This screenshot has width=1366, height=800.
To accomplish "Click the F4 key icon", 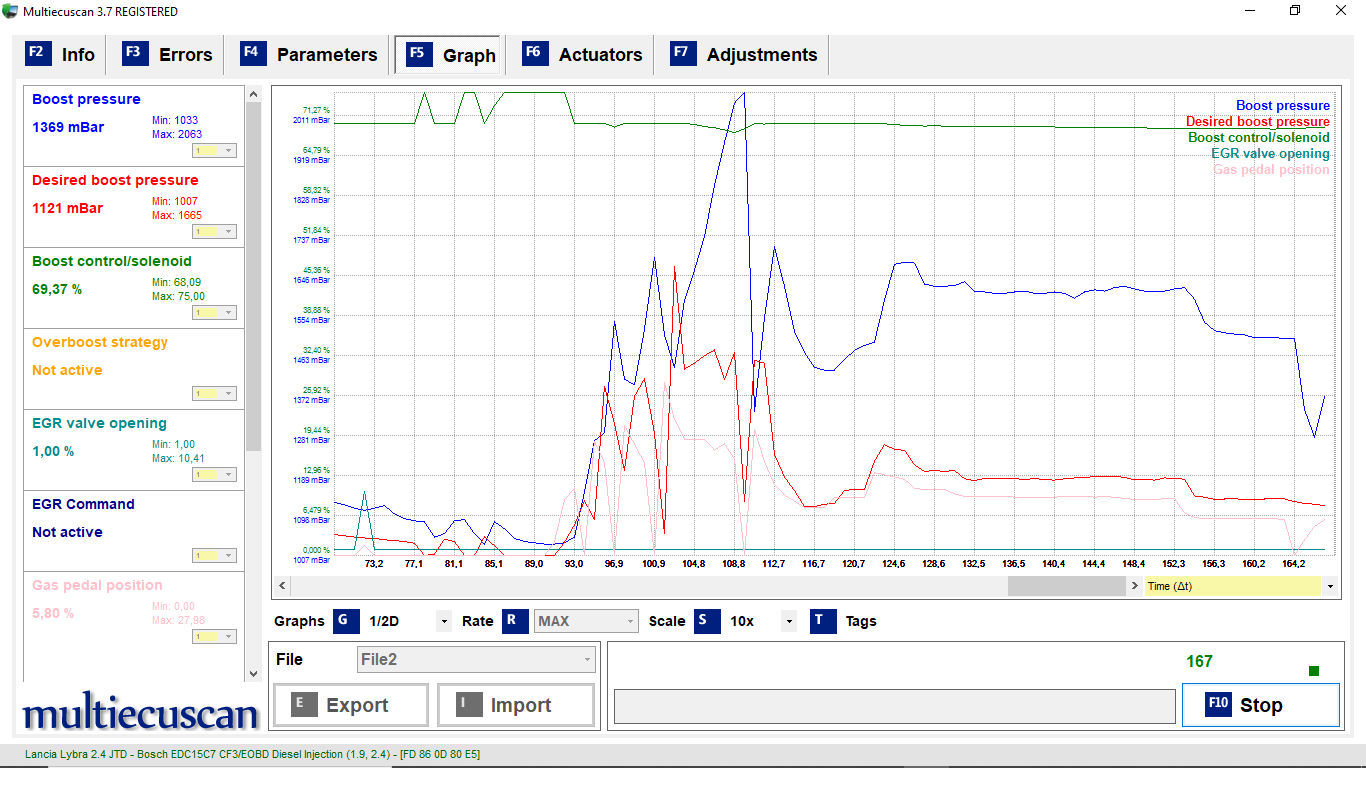I will coord(254,54).
